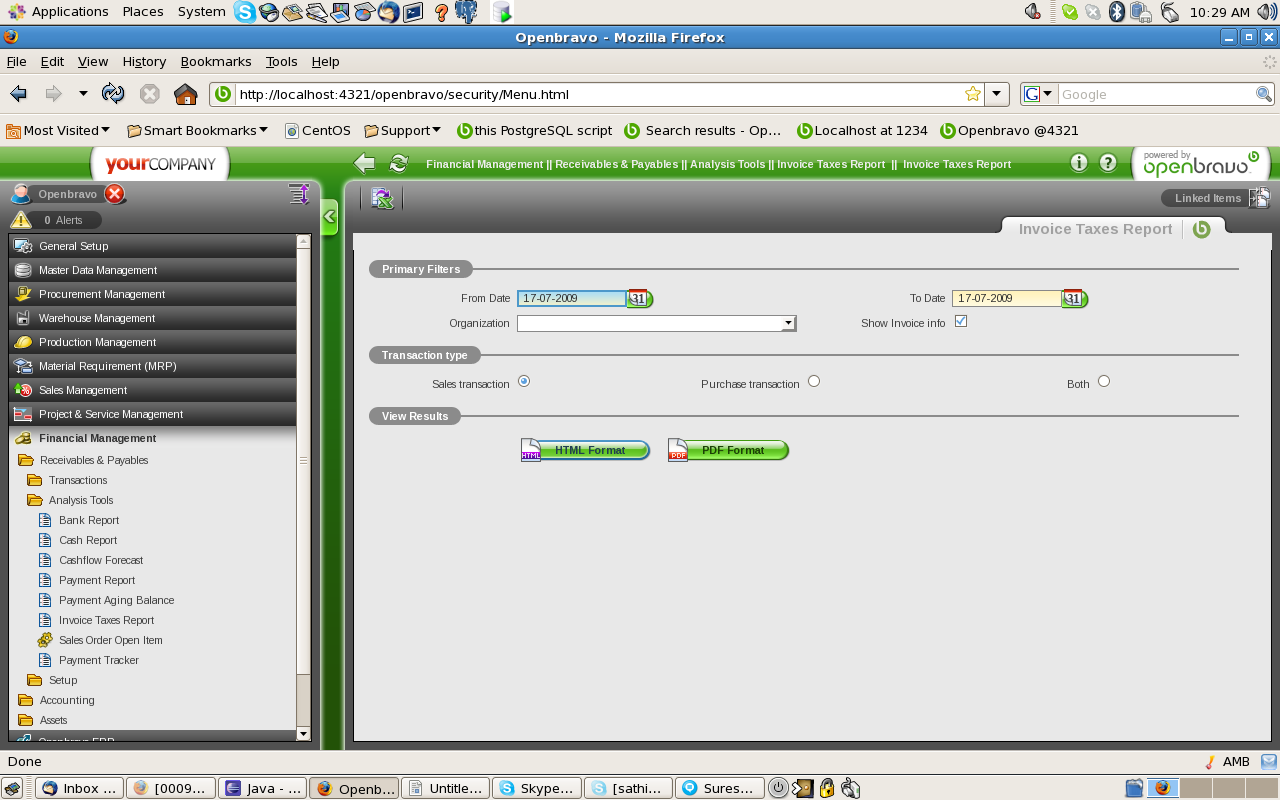Screen dimensions: 1280x800
Task: Bookmark this page with the star icon
Action: point(972,94)
